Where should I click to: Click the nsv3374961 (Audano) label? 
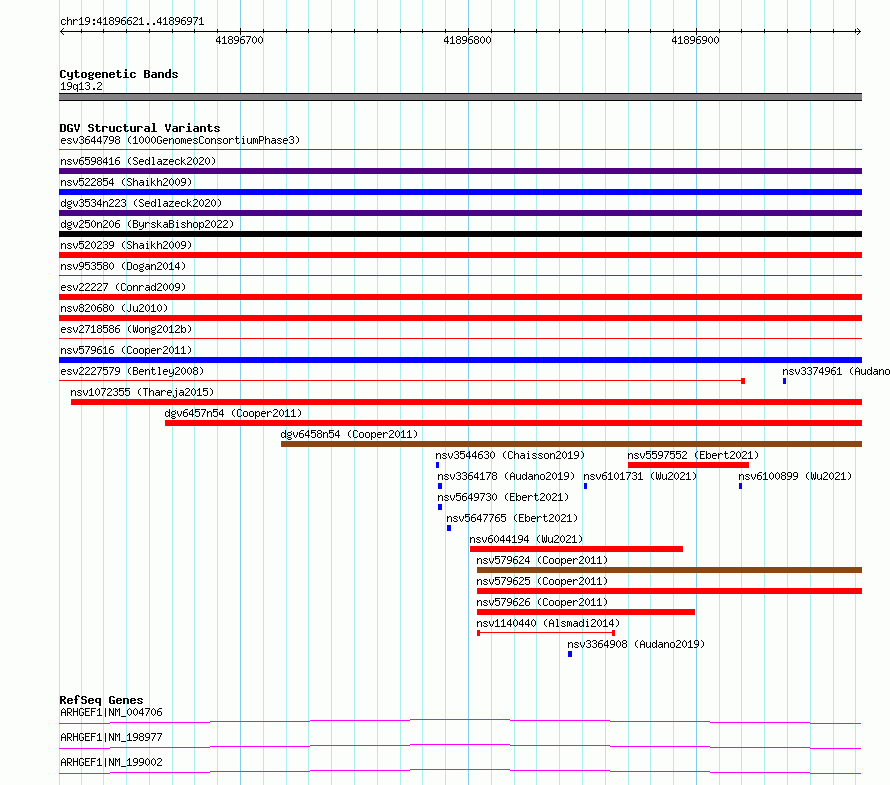point(836,371)
